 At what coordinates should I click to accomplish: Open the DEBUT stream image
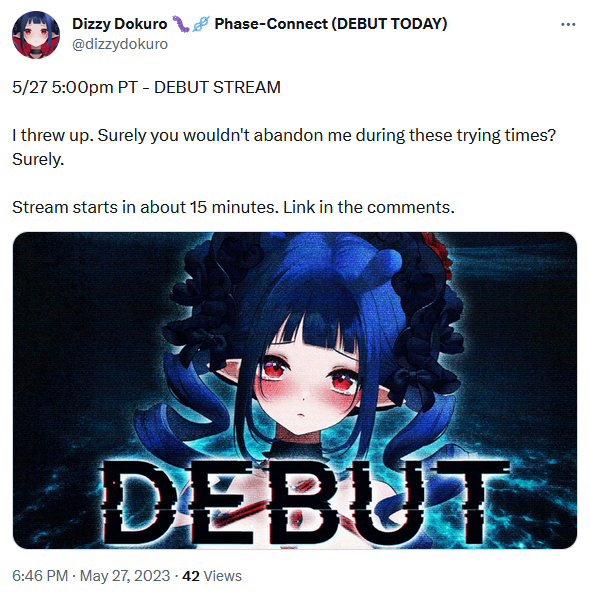coord(295,390)
